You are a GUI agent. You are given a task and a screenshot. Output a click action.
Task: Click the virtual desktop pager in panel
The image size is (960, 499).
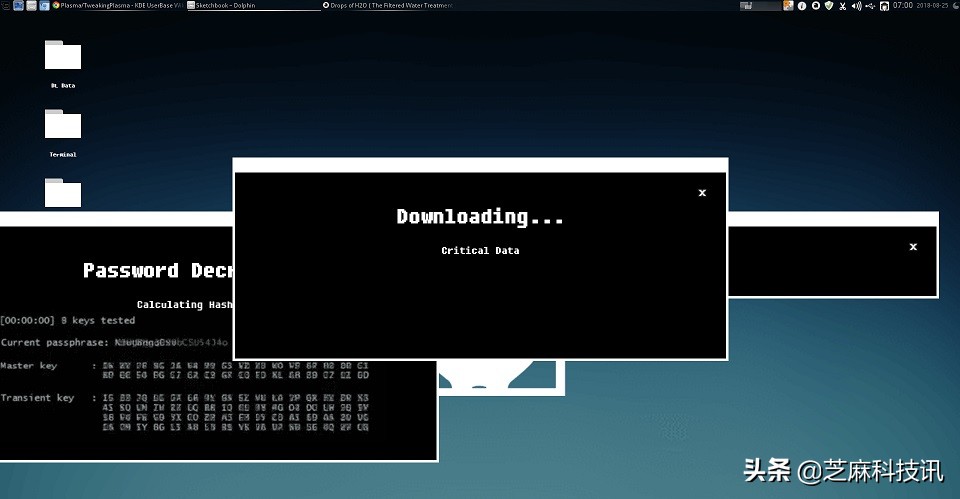(x=760, y=5)
